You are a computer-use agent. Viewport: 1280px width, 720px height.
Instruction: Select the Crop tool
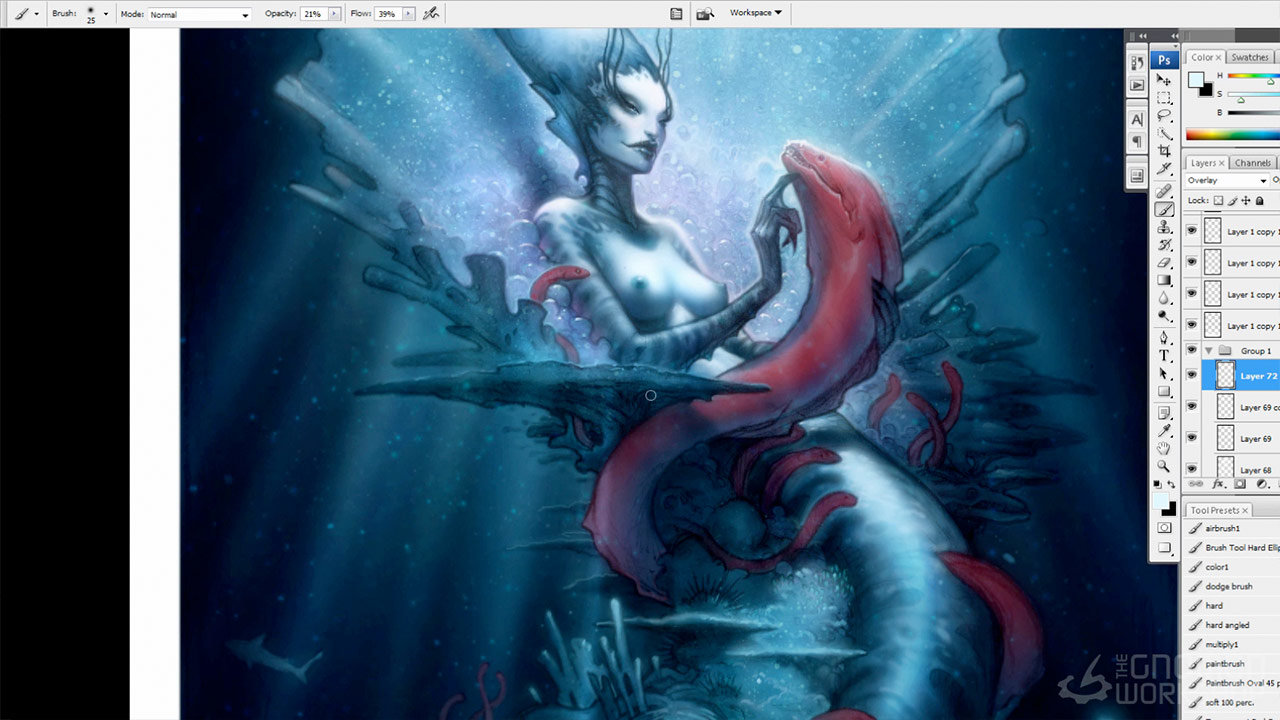point(1164,152)
